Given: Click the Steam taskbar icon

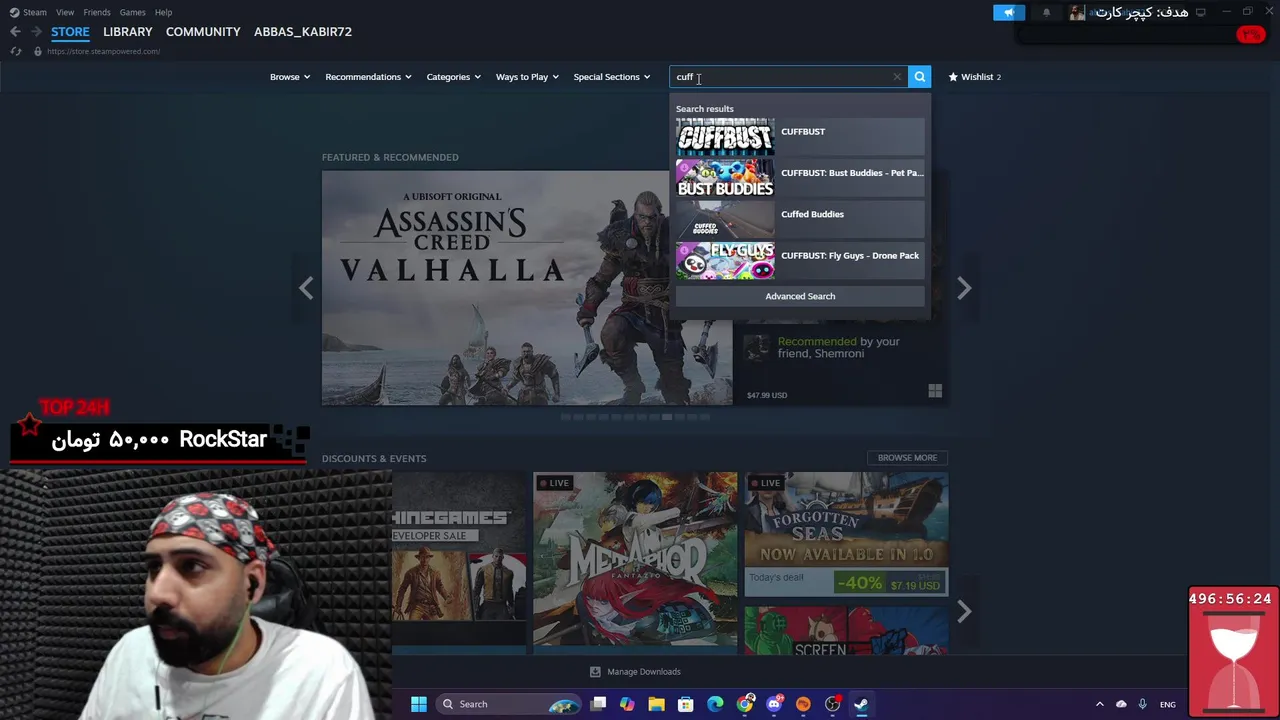Looking at the screenshot, I should pyautogui.click(x=861, y=704).
